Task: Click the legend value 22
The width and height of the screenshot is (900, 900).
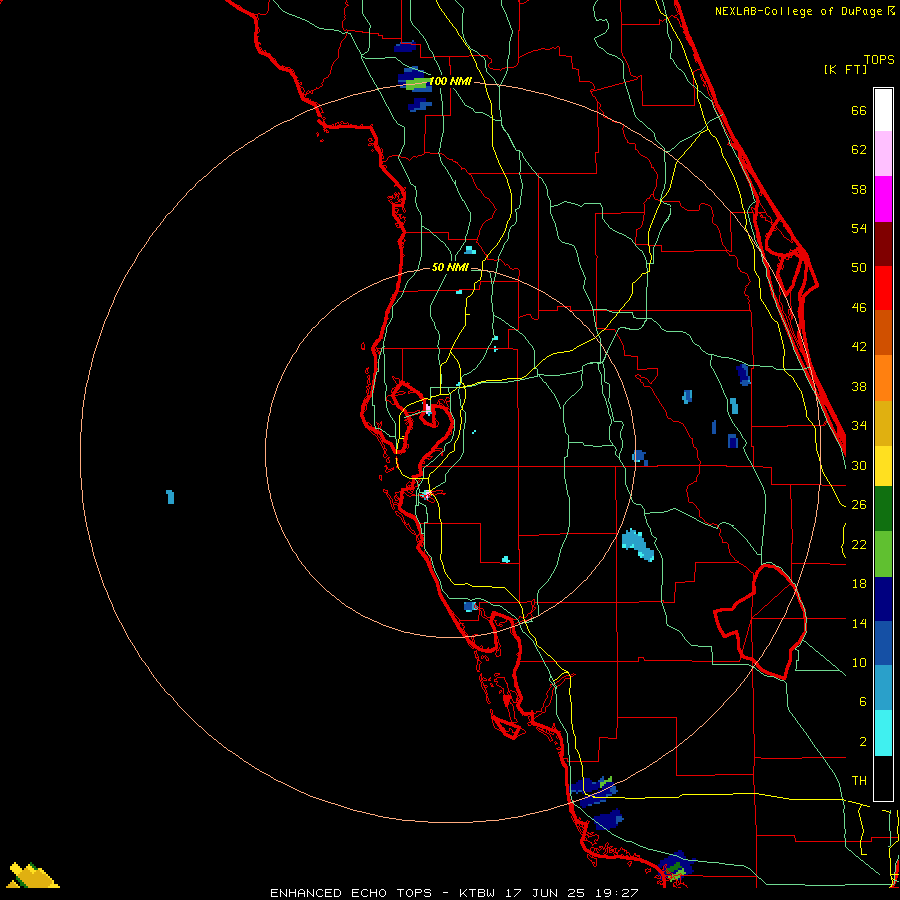Action: (x=859, y=545)
